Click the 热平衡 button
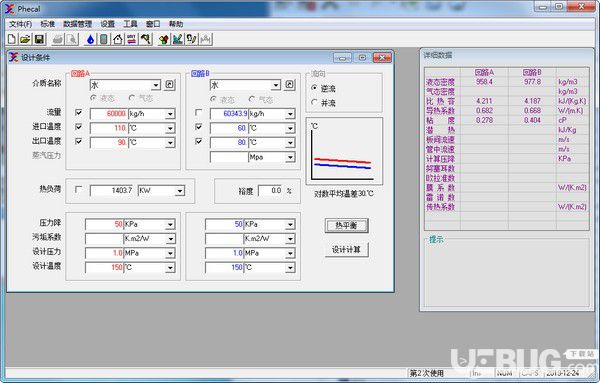 (346, 225)
